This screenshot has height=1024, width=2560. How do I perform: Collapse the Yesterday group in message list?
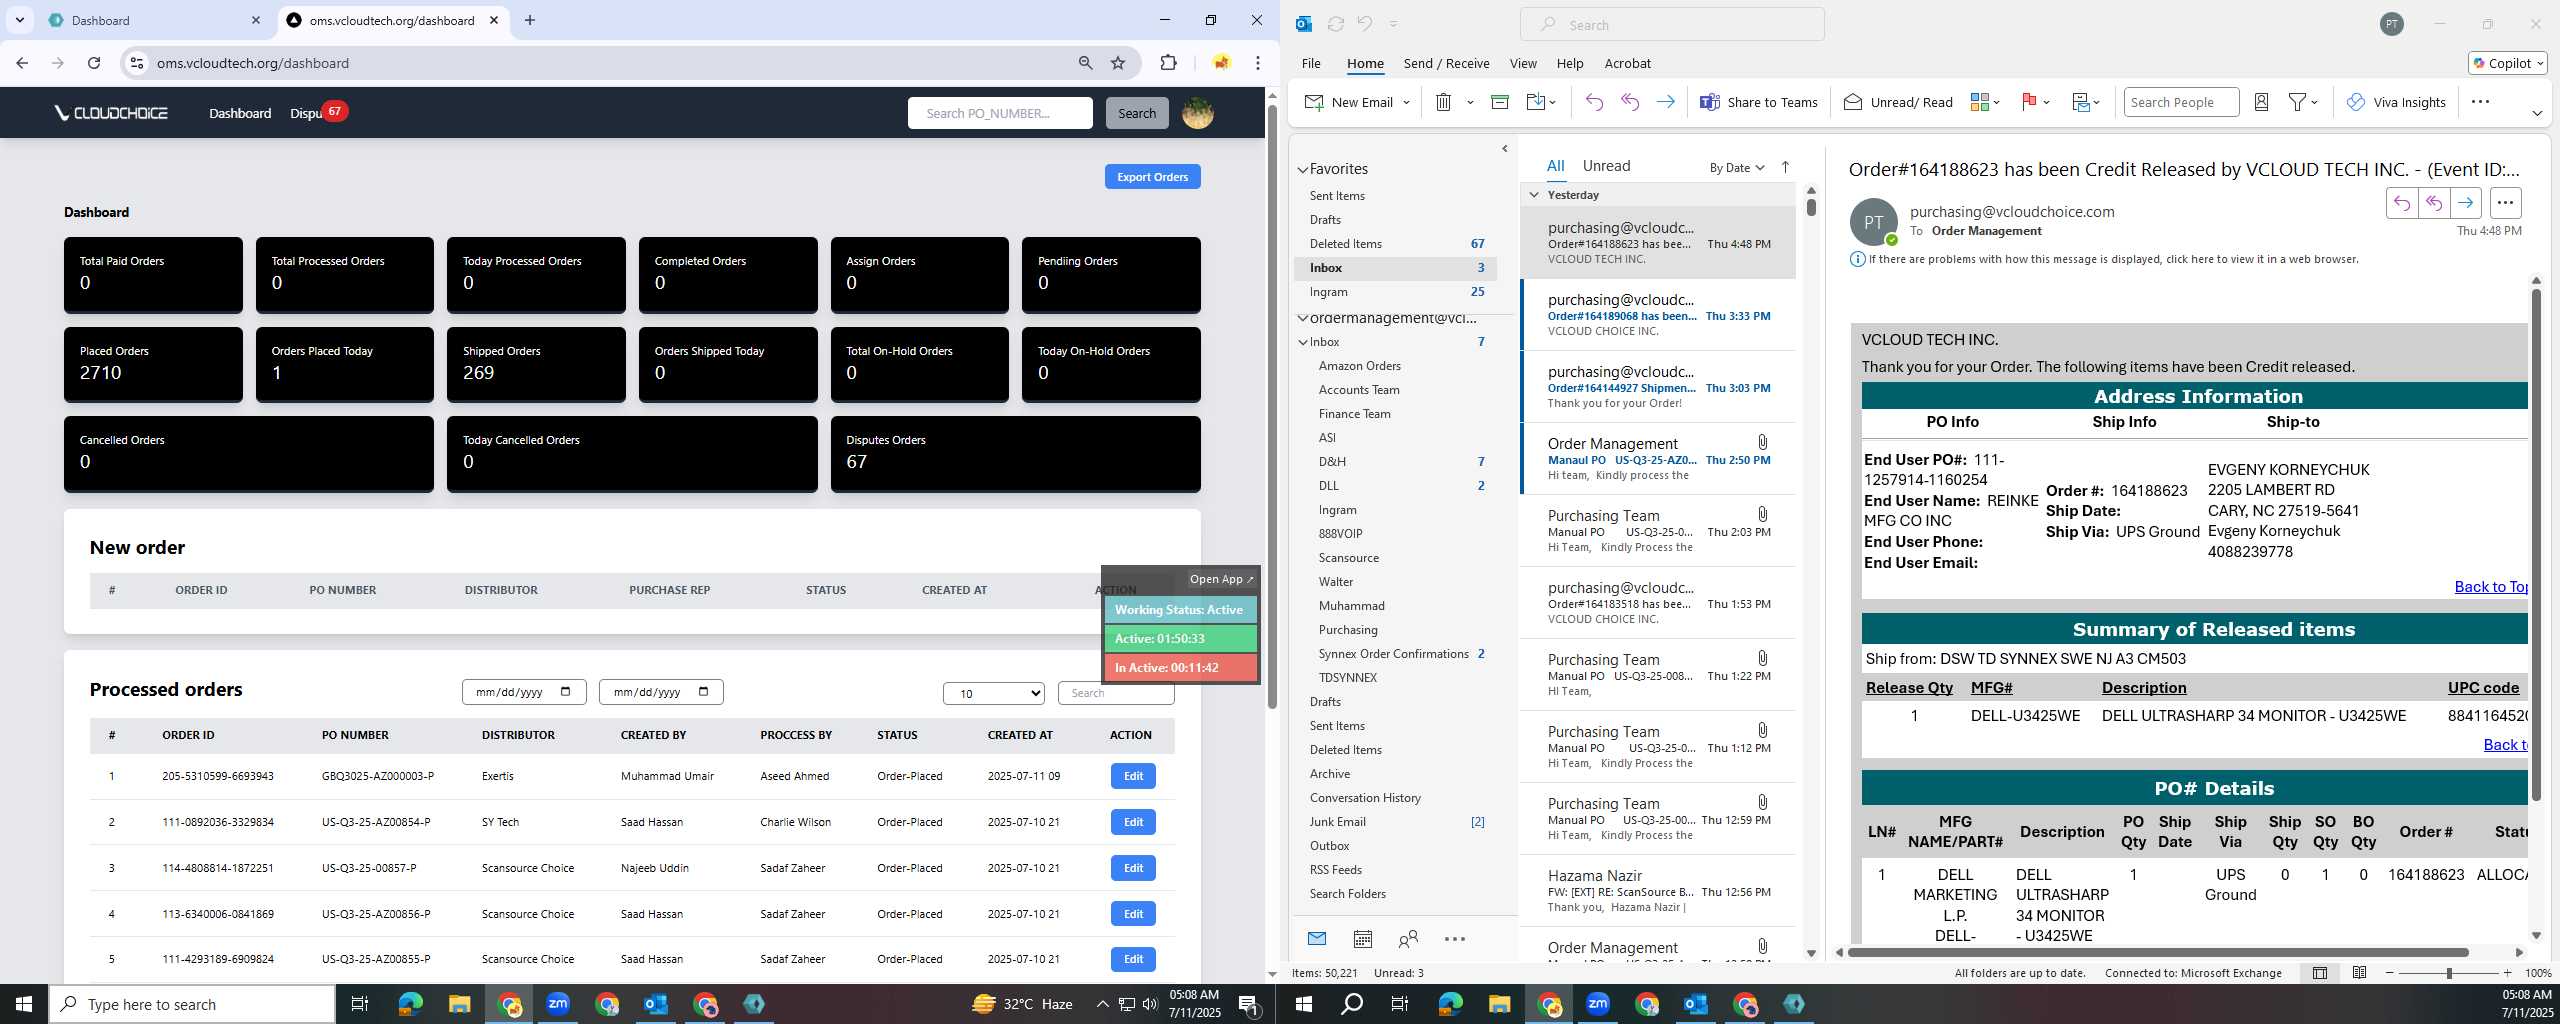pos(1534,195)
